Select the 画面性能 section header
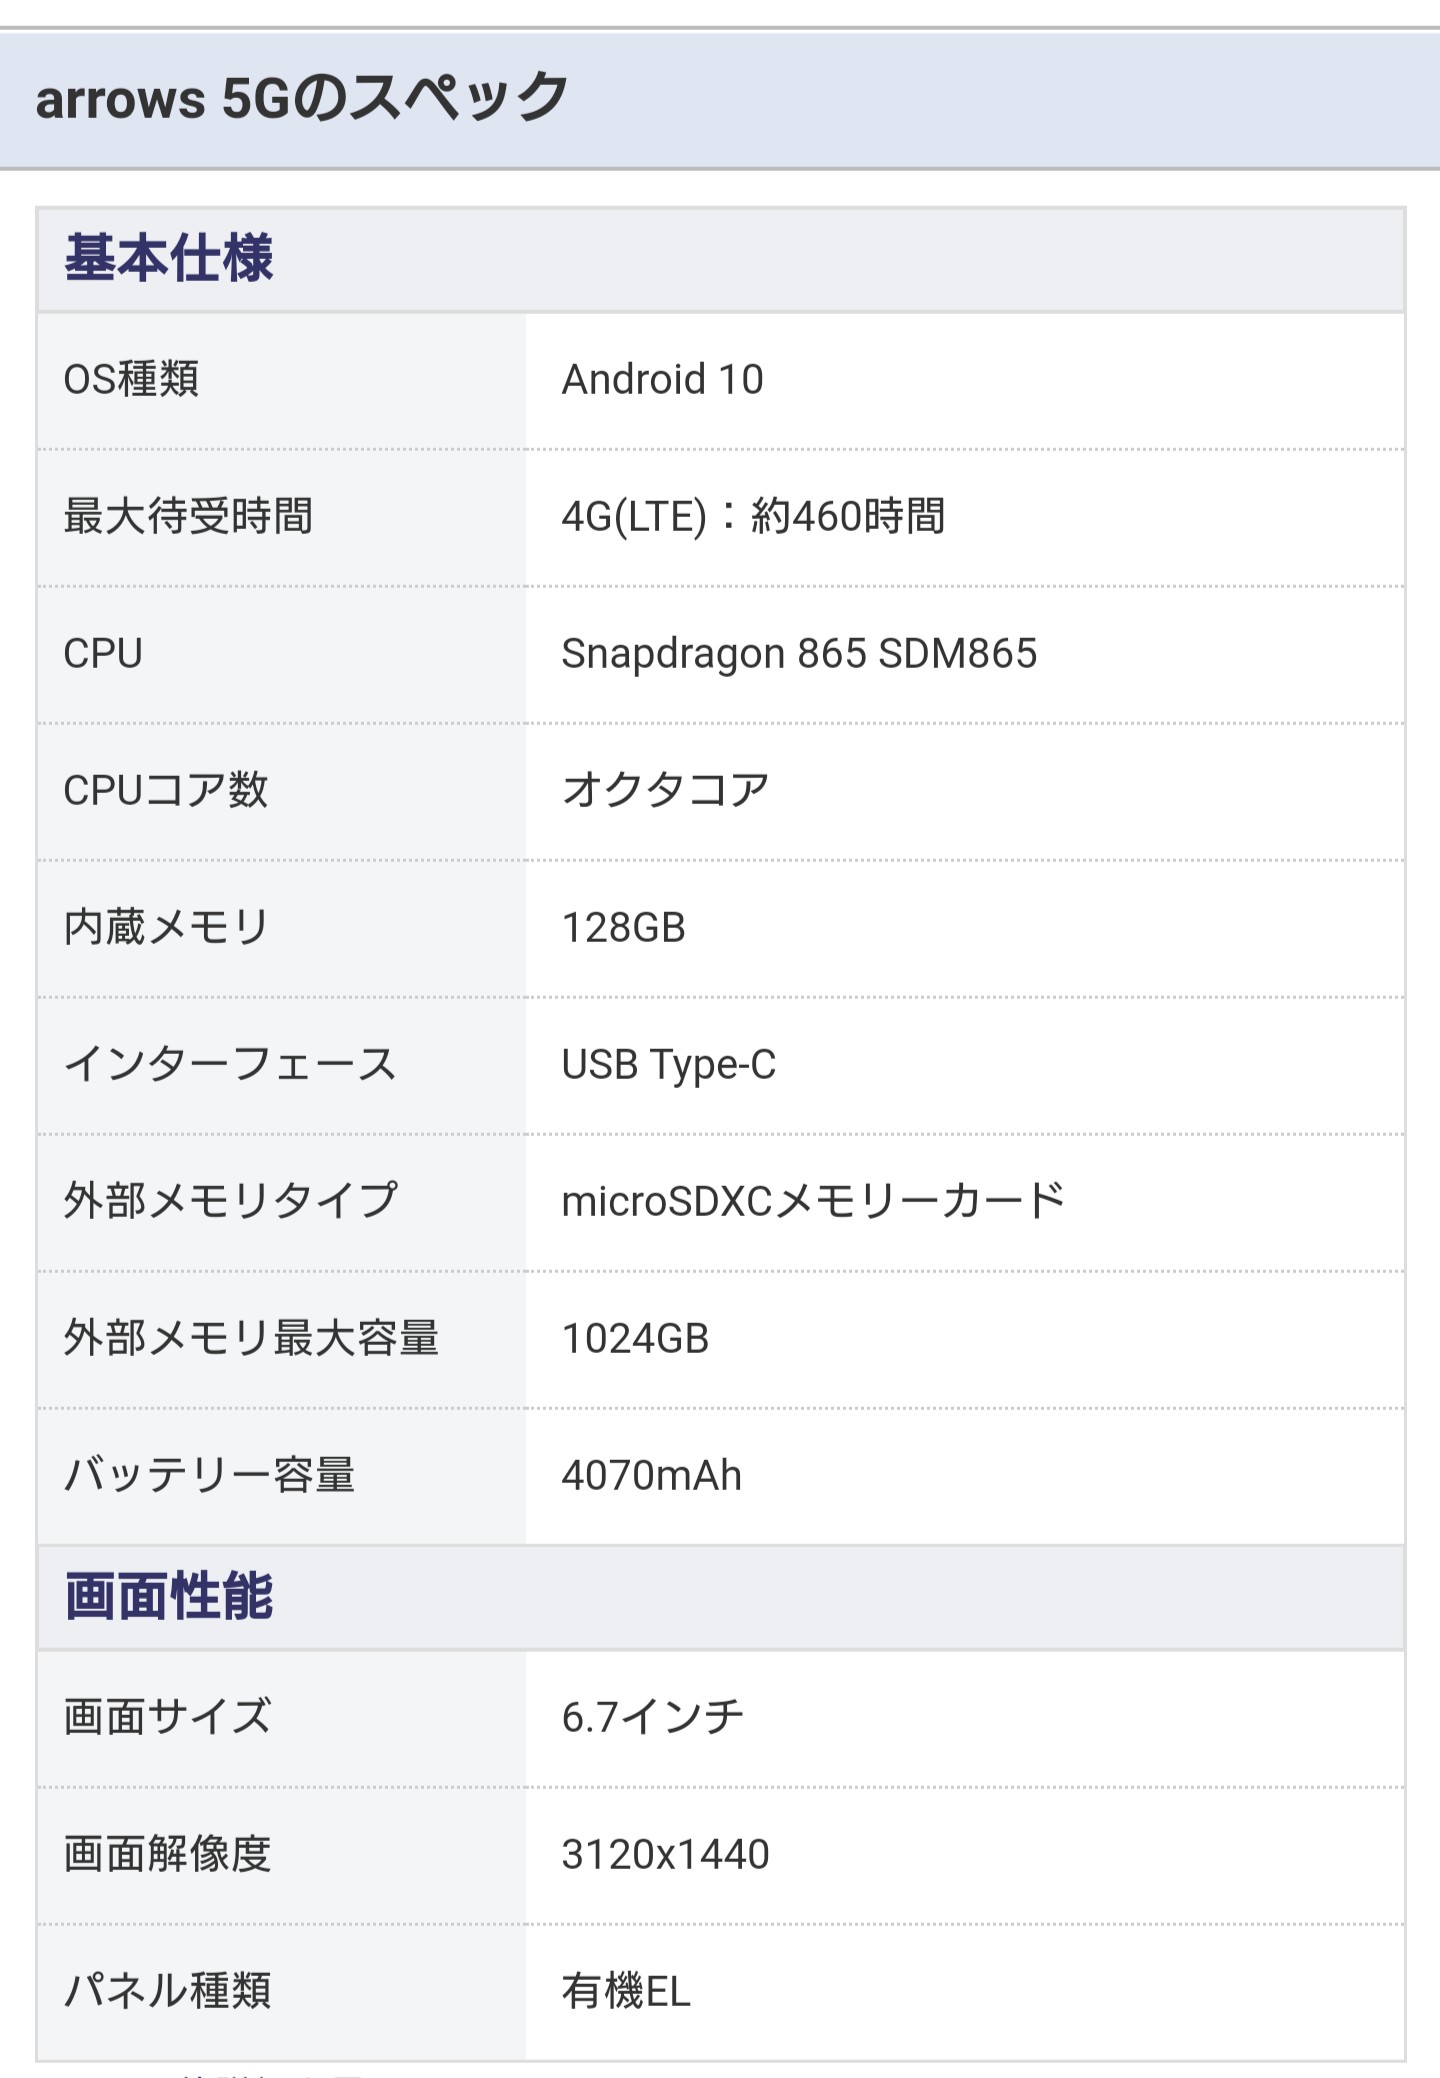1440x2078 pixels. point(169,1595)
